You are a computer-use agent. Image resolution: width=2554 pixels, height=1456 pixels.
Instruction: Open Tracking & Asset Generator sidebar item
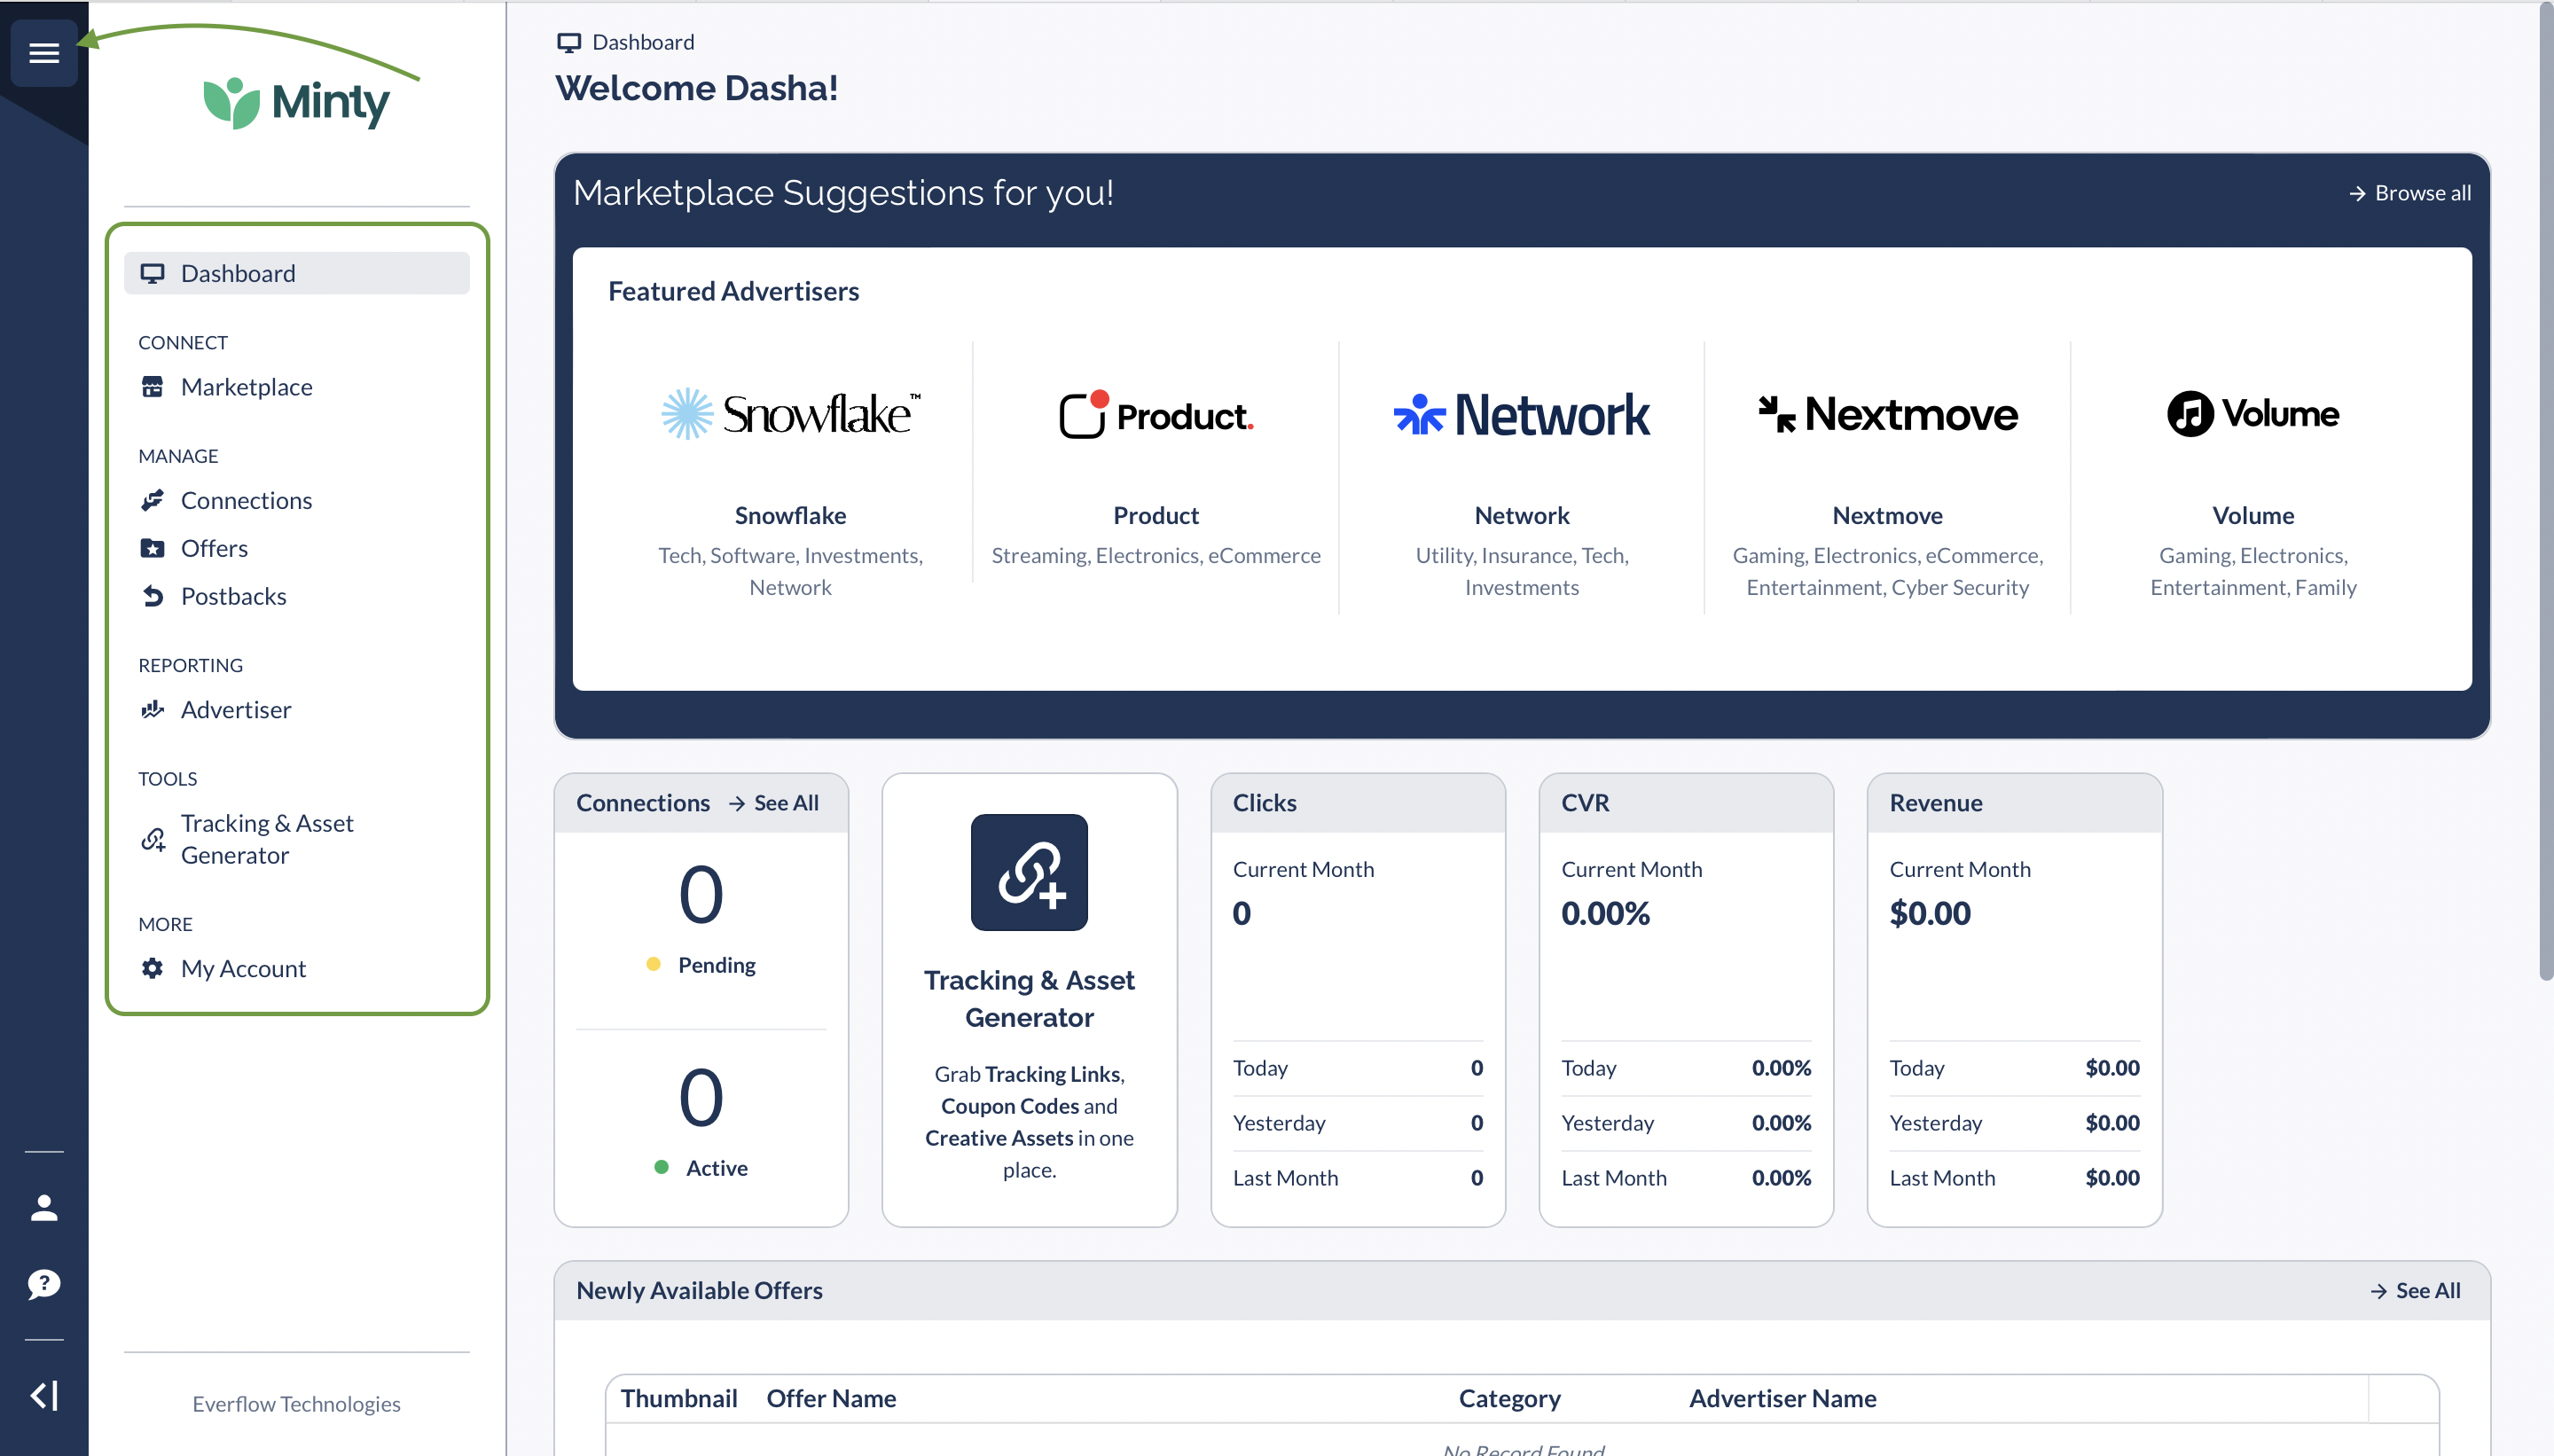tap(266, 839)
